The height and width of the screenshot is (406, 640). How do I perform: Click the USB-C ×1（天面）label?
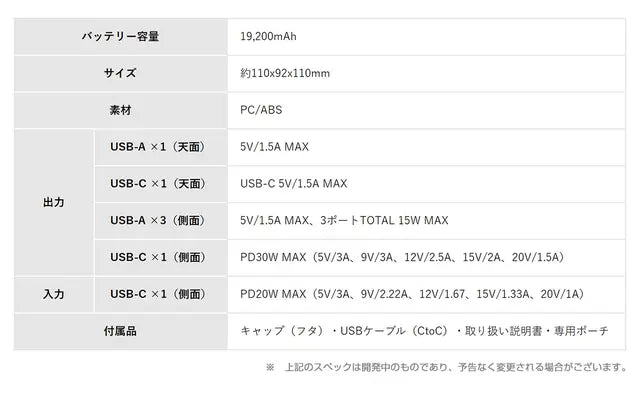coord(158,184)
